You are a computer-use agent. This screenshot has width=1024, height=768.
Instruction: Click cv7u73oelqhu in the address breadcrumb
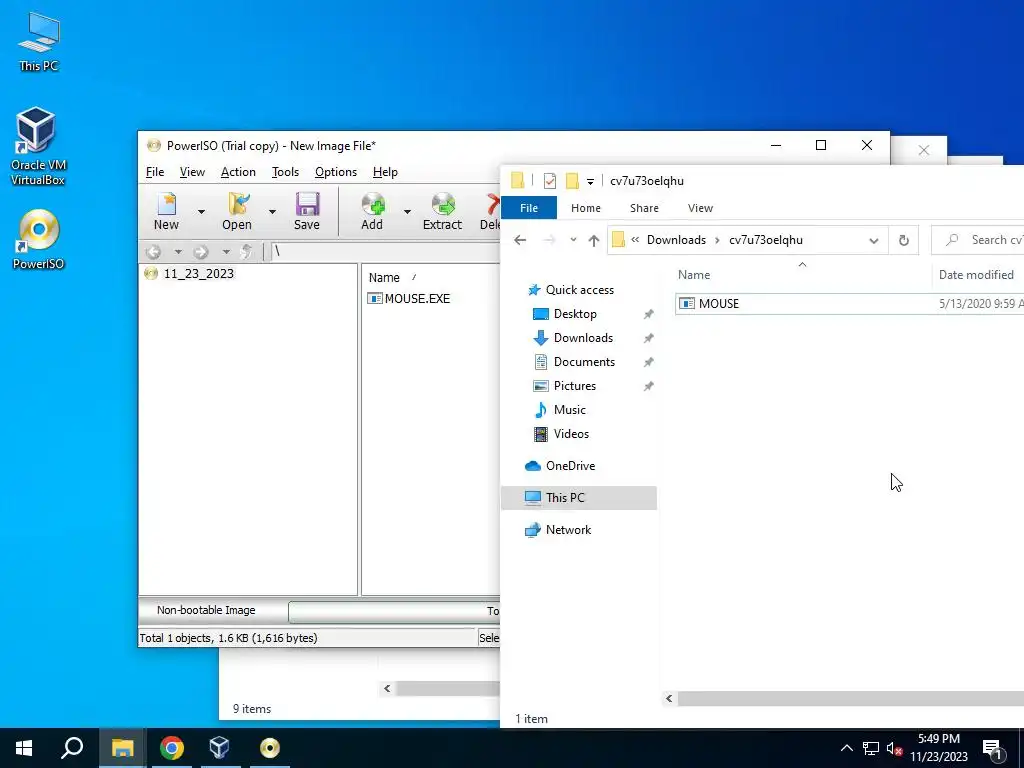765,240
